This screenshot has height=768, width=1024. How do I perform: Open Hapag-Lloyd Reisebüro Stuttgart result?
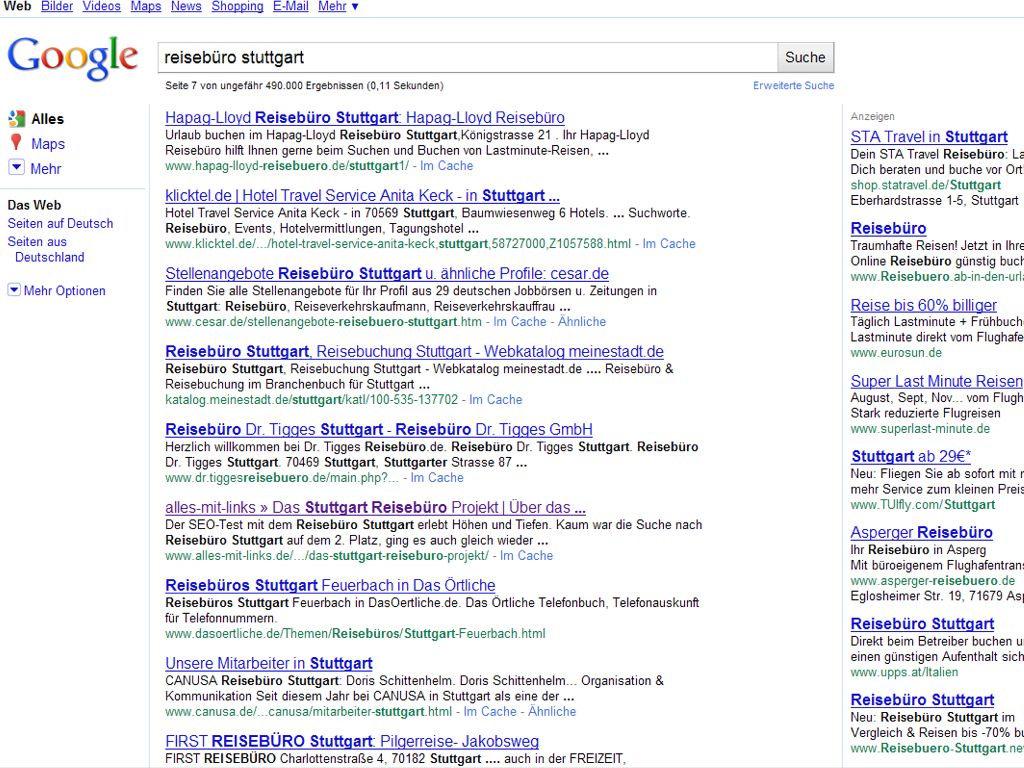(x=364, y=118)
